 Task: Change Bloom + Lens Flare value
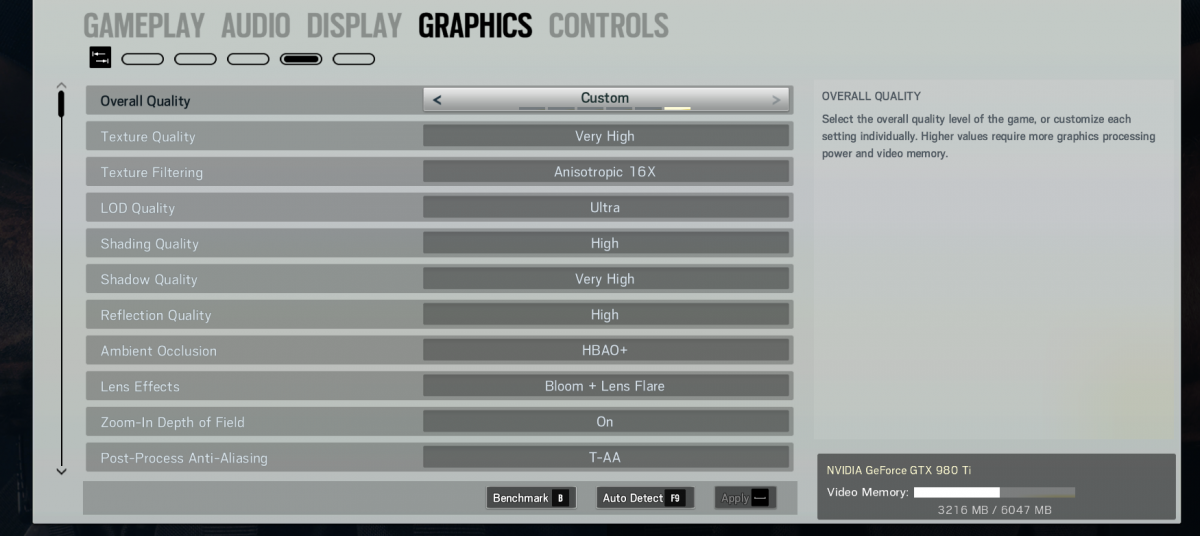[605, 386]
